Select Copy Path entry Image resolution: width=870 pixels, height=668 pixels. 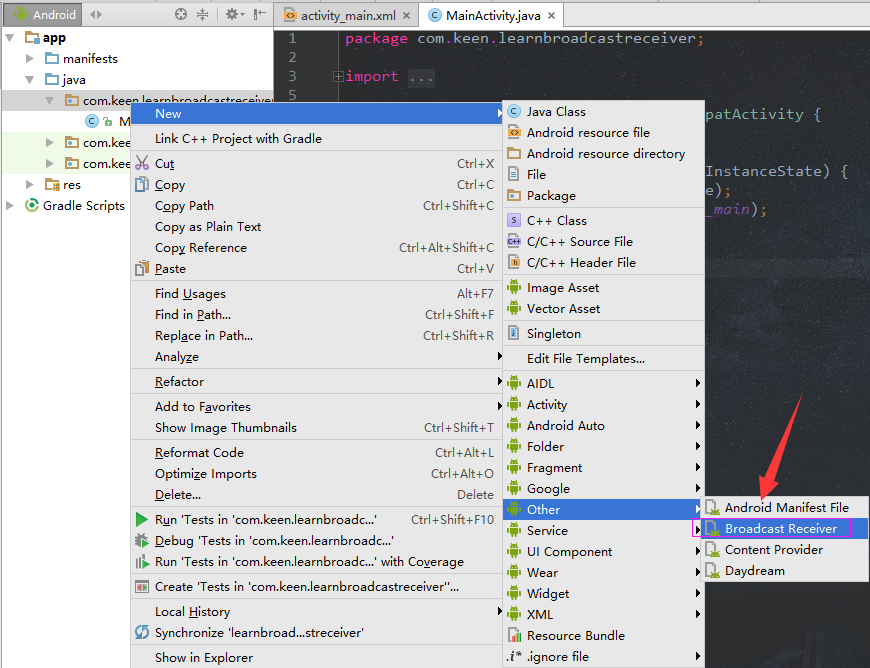coord(316,206)
